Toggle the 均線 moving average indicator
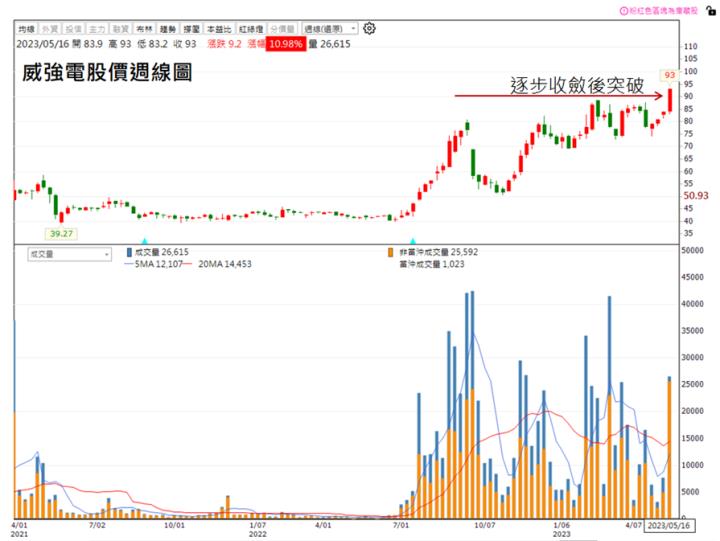Image resolution: width=720 pixels, height=541 pixels. click(27, 29)
